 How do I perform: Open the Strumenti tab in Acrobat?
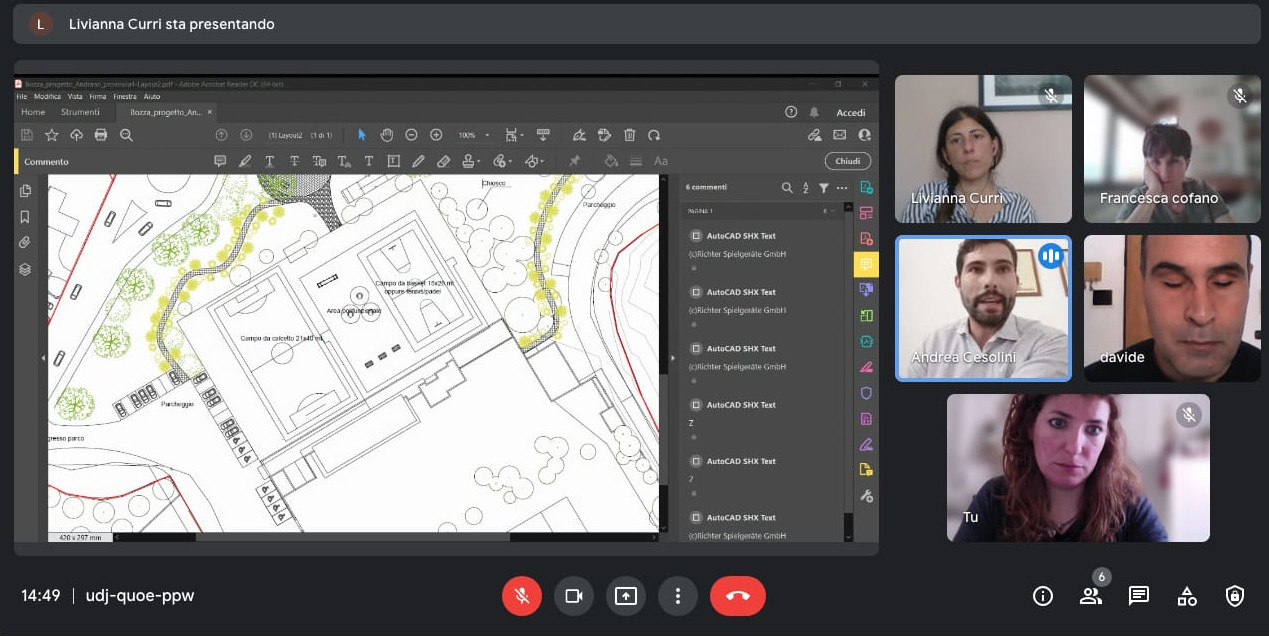tap(80, 112)
